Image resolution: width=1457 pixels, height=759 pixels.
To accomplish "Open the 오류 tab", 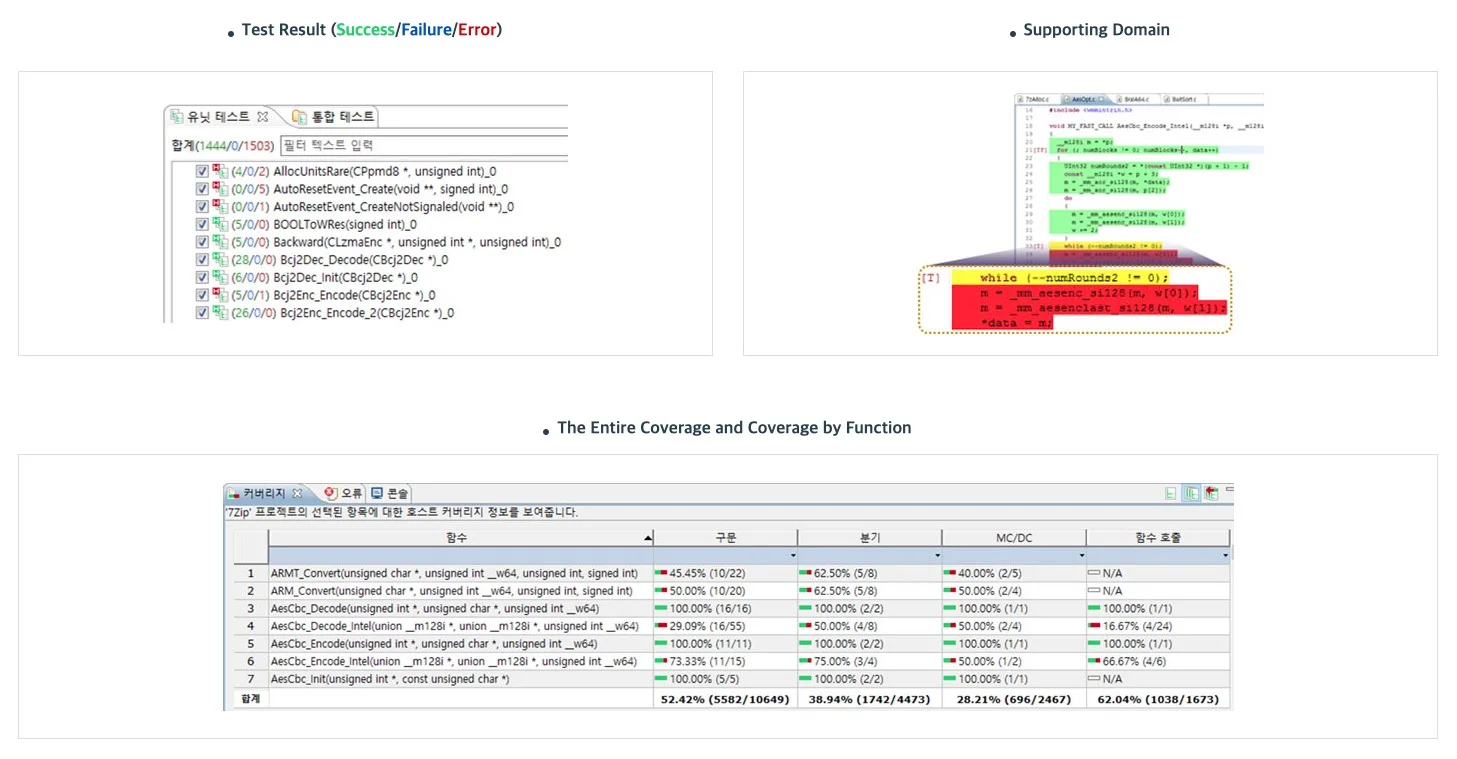I will (342, 493).
